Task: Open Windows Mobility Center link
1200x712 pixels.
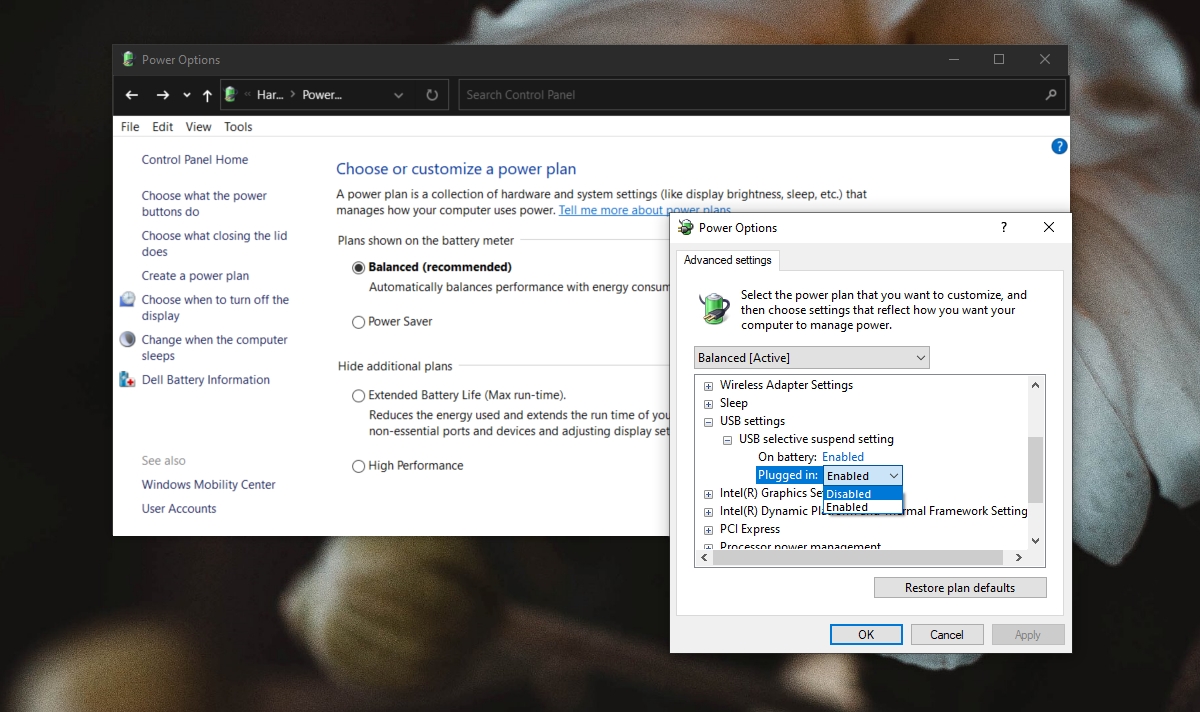Action: point(208,485)
